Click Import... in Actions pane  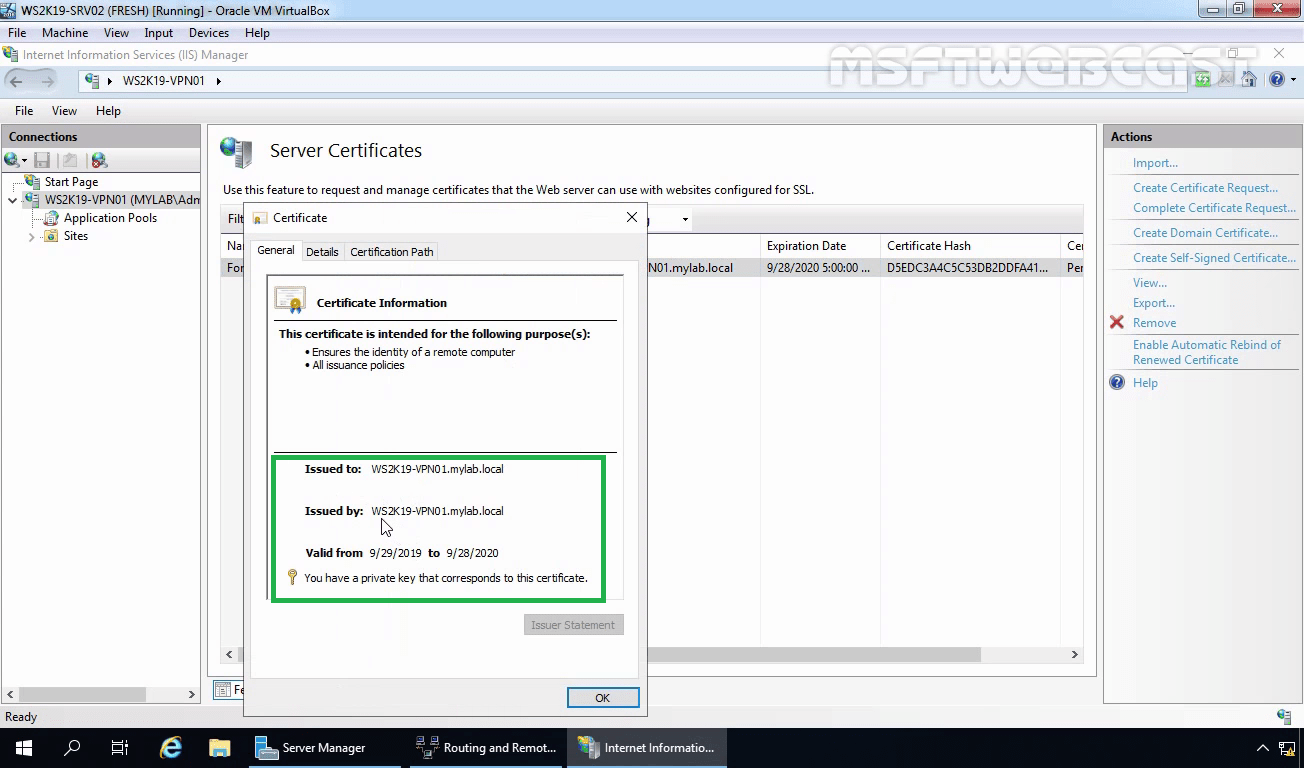(x=1155, y=163)
